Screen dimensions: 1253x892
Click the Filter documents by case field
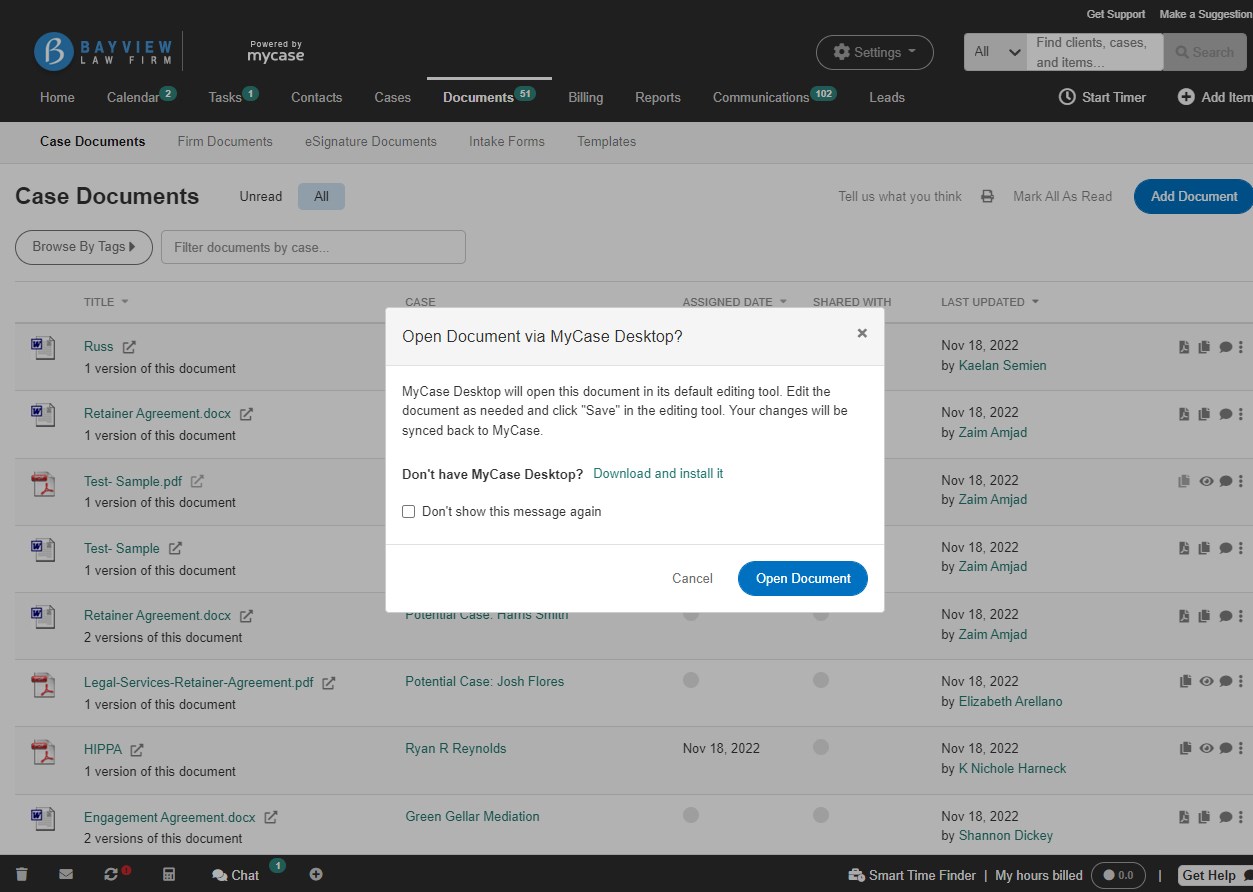312,246
